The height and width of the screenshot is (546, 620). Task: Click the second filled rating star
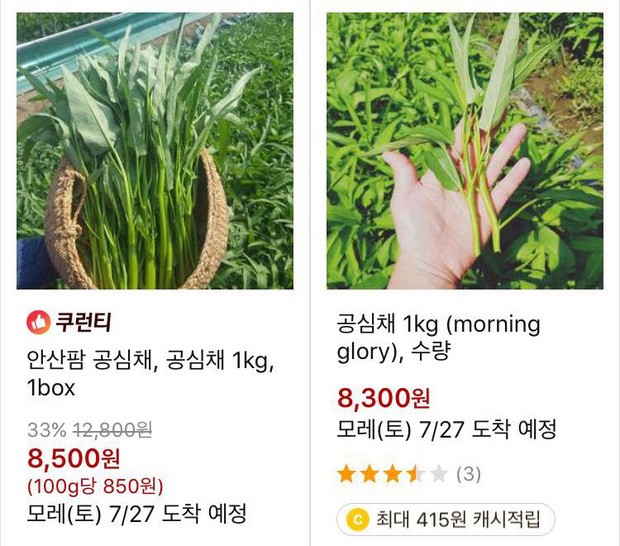[370, 473]
